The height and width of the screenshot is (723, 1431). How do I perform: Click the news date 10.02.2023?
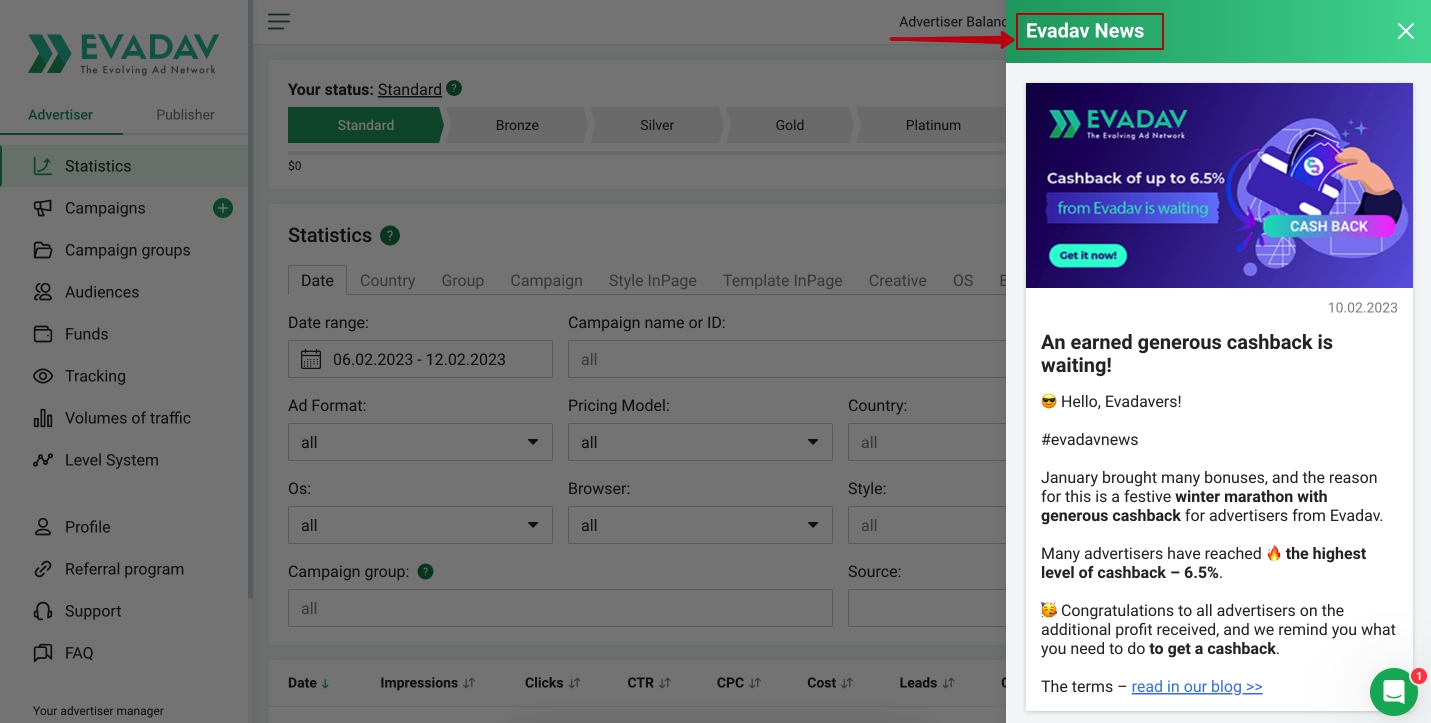(1363, 308)
